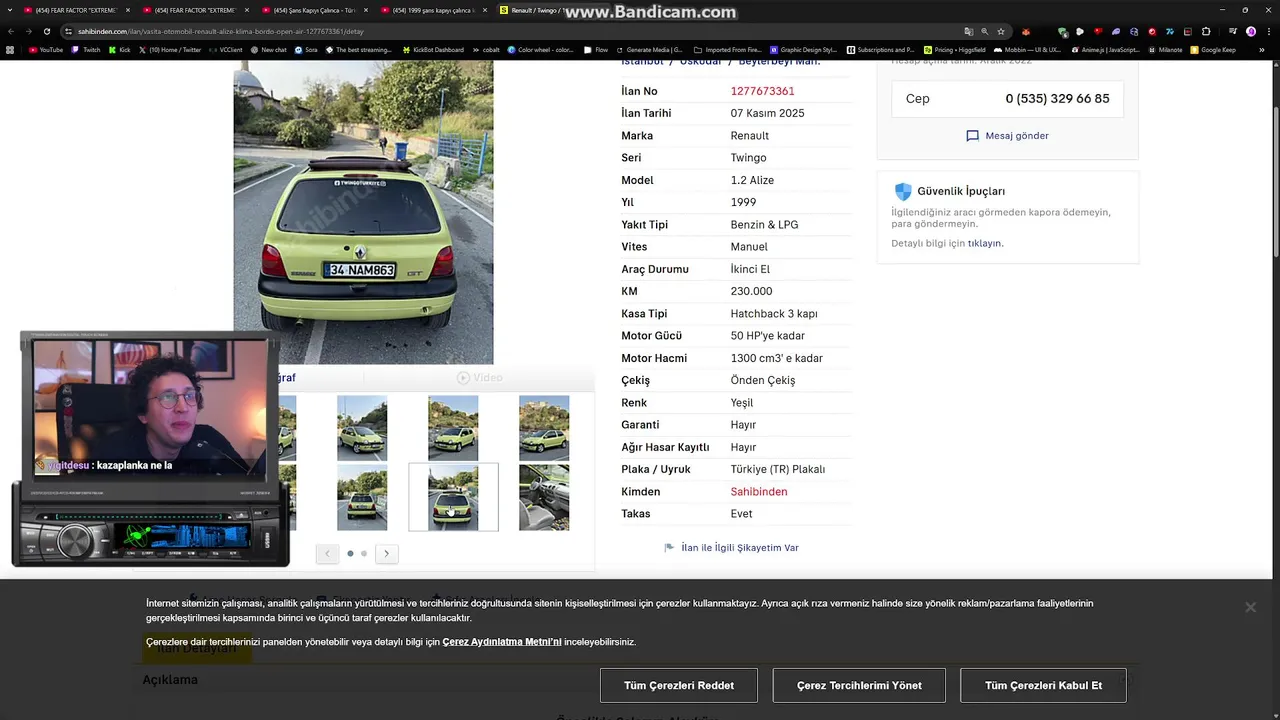The image size is (1280, 720).
Task: Switch to the 1999 şans kapıyı çalınca tab
Action: [x=431, y=10]
